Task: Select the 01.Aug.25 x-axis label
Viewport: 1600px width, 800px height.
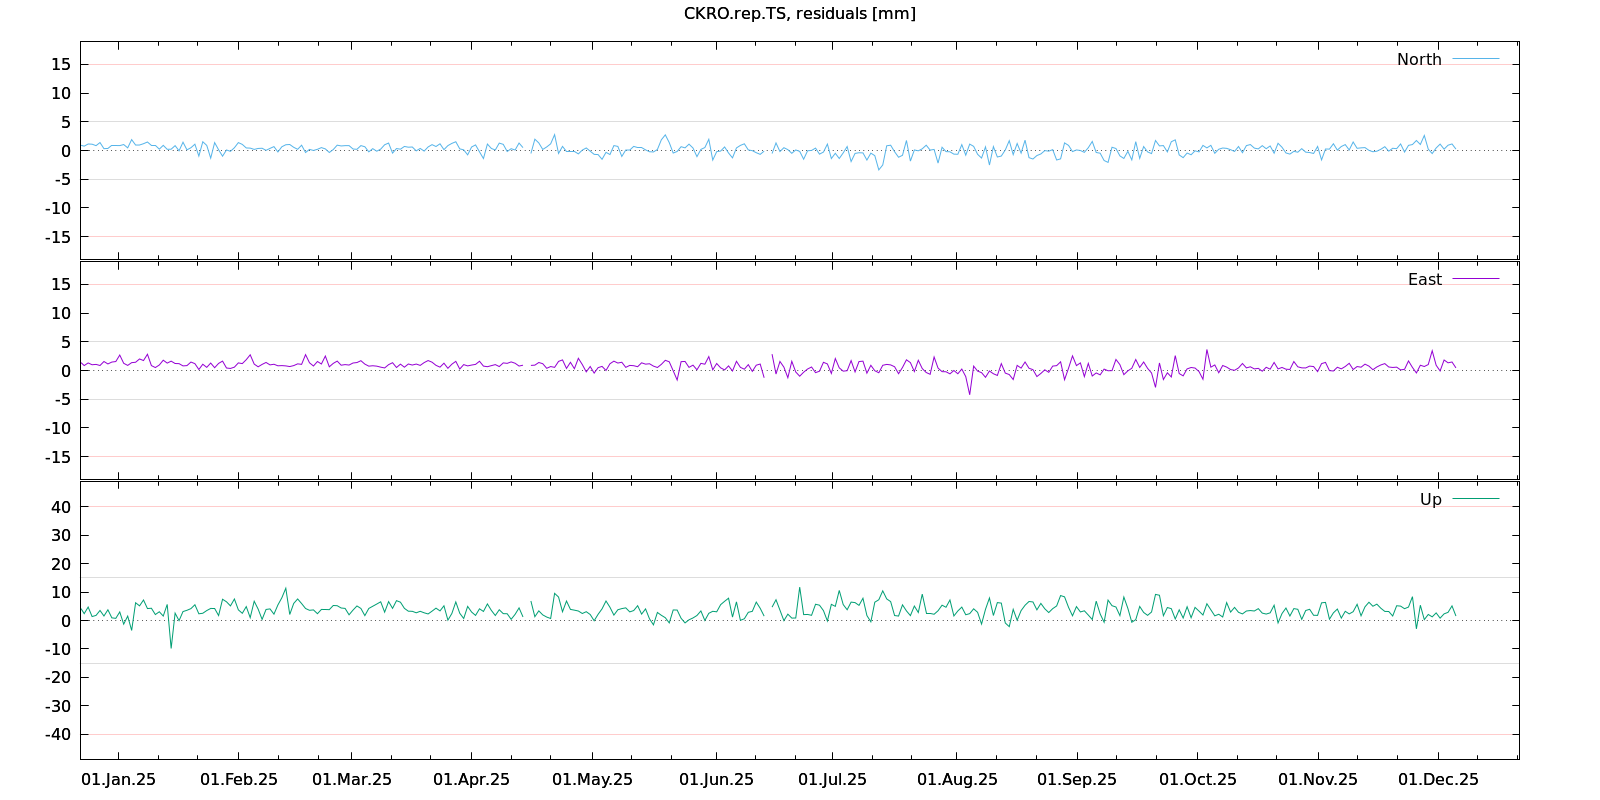Action: (957, 779)
